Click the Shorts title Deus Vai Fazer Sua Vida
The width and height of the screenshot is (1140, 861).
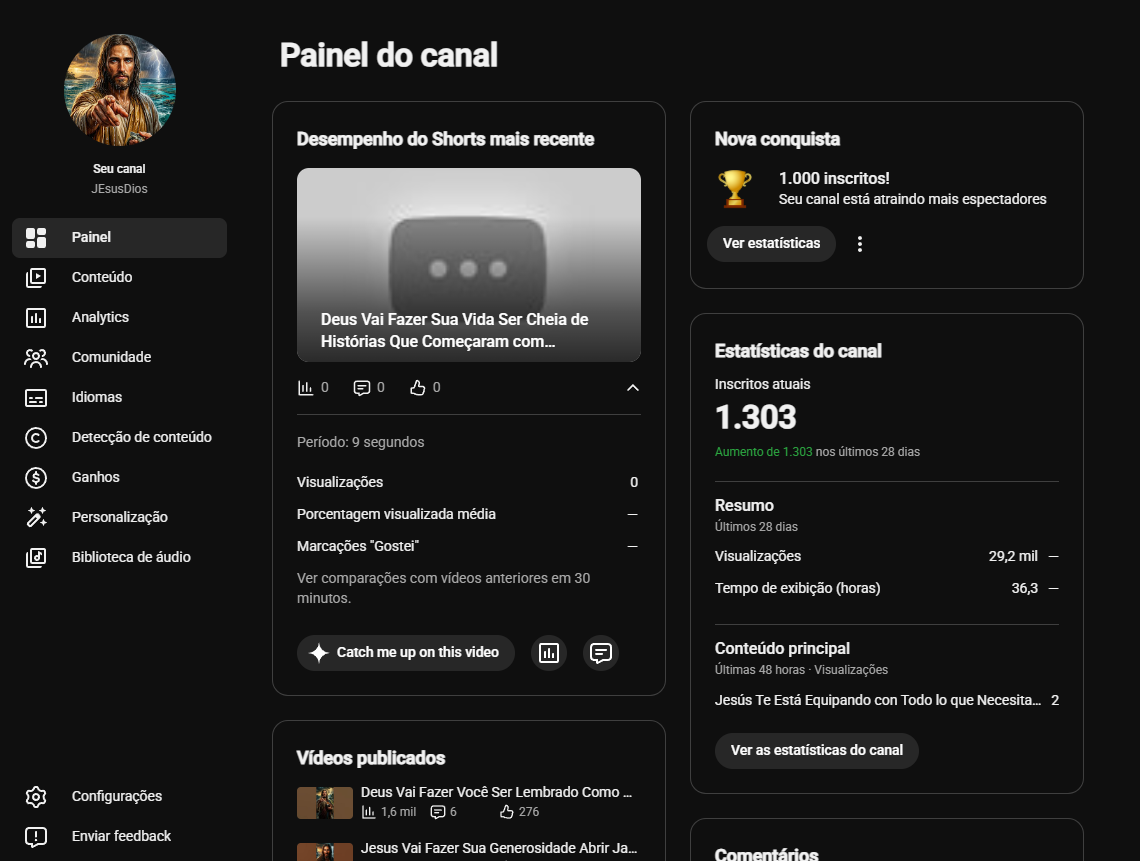click(454, 330)
